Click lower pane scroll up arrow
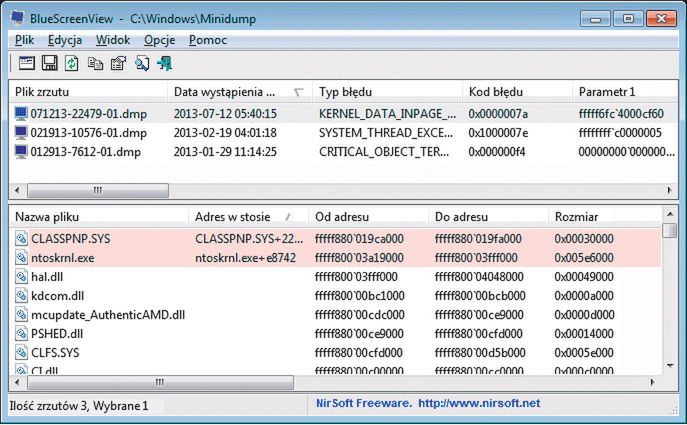 pos(669,214)
